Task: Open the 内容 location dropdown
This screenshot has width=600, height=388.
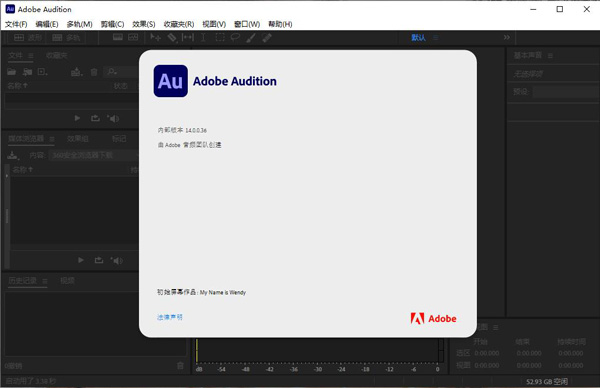Action: tap(94, 155)
